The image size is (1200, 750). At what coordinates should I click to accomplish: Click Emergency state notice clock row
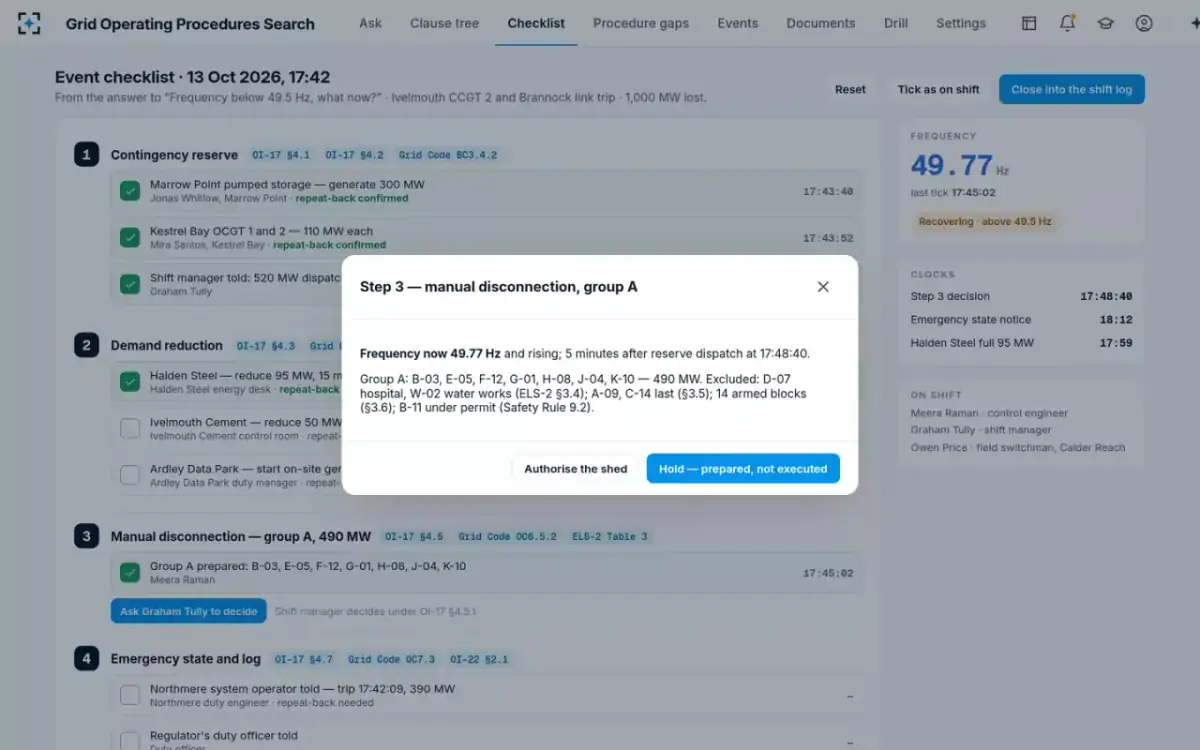[1021, 320]
